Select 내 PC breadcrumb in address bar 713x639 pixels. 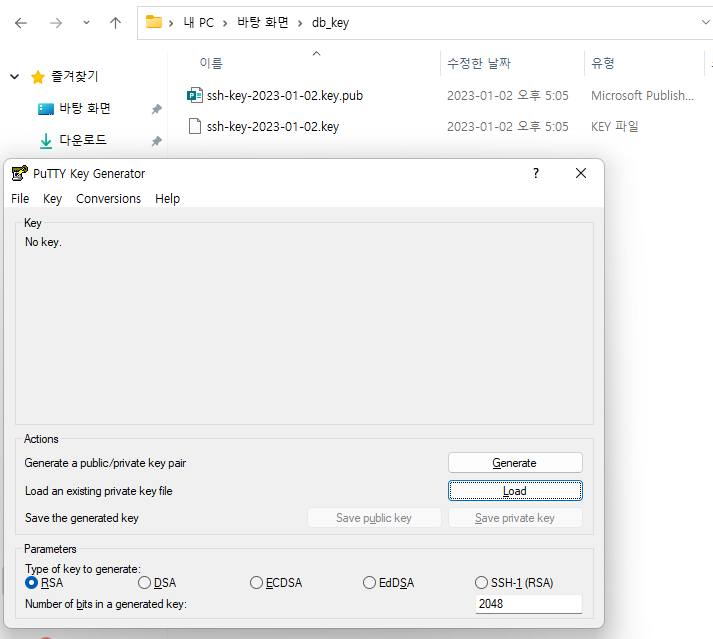click(199, 23)
